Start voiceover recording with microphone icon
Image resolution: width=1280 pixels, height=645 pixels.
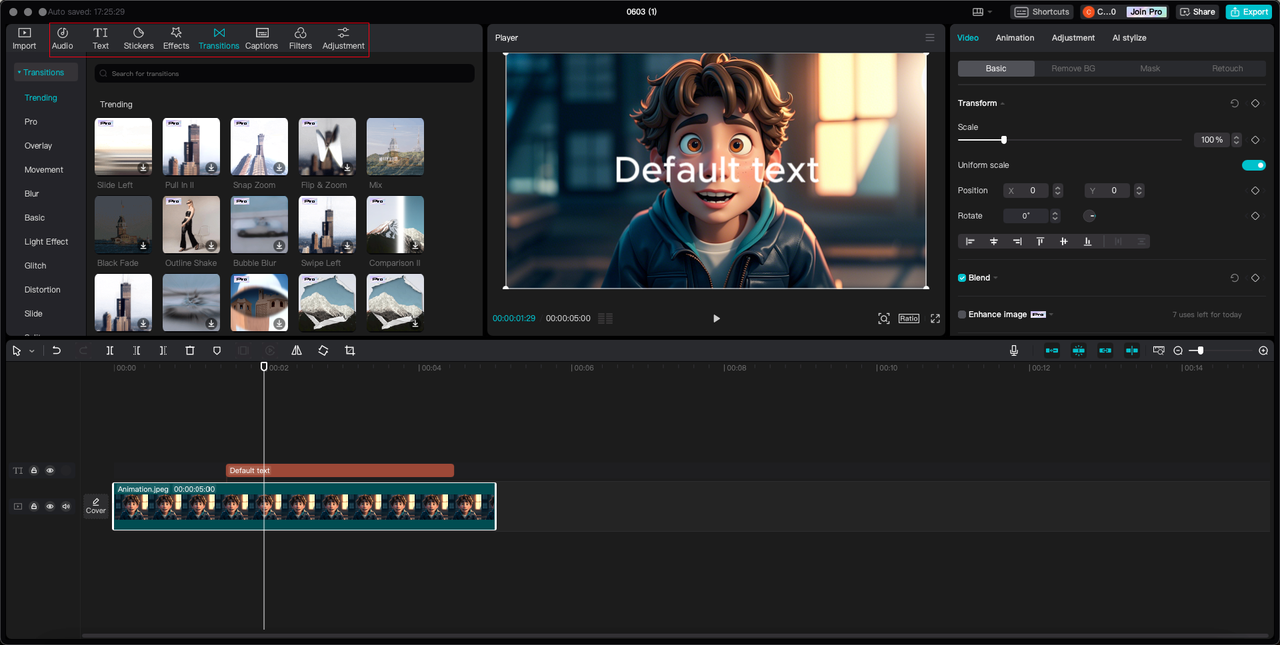(x=1014, y=351)
